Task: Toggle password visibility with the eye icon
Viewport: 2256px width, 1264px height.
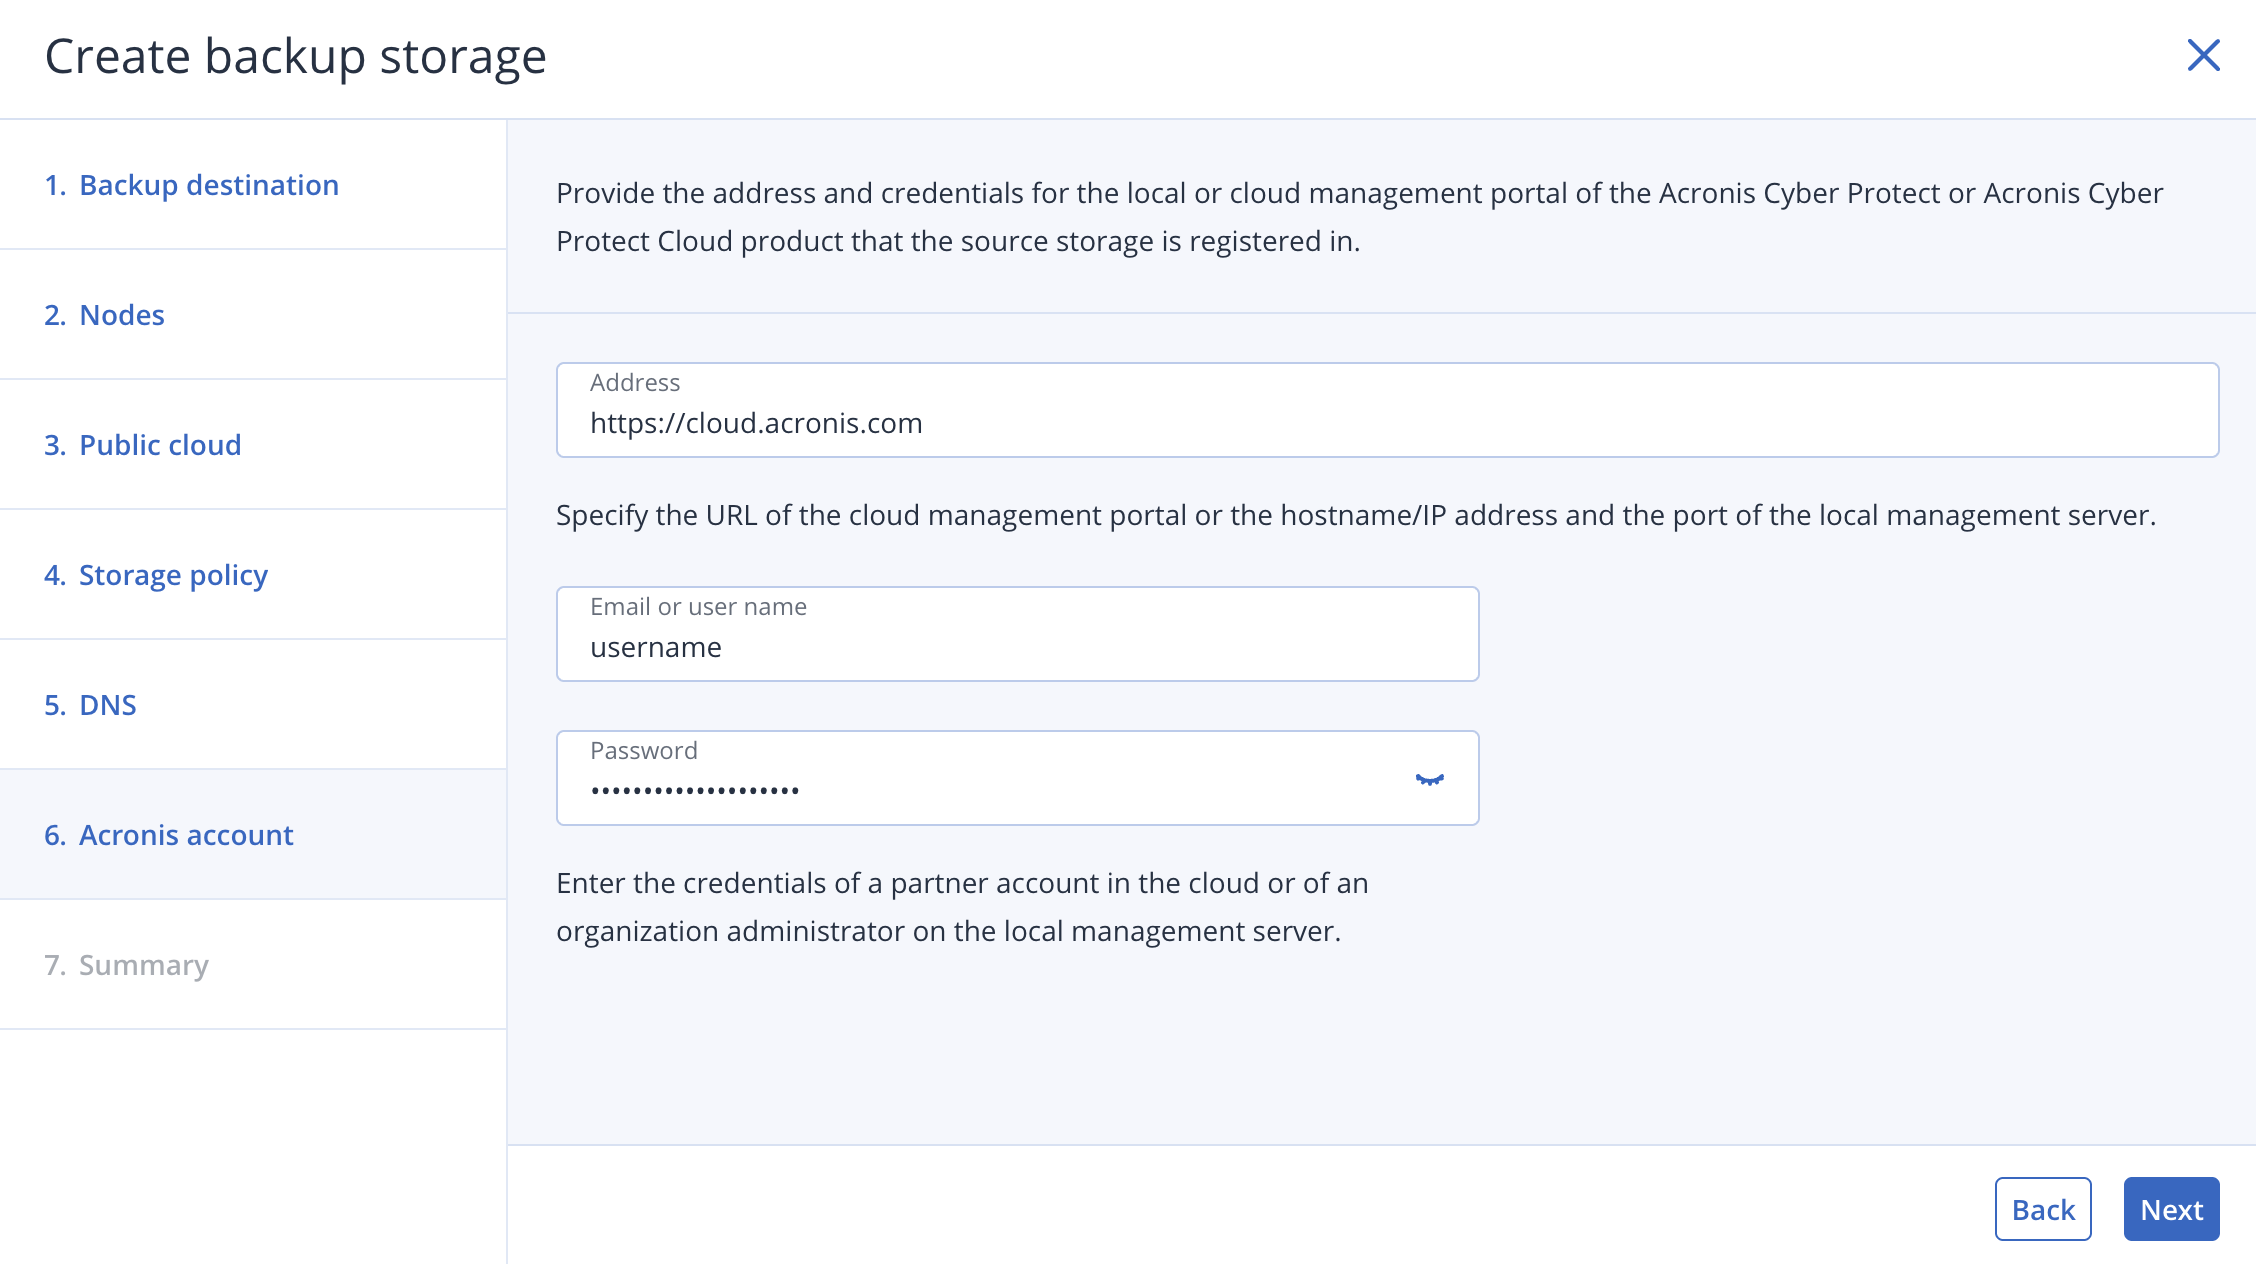Action: pos(1431,780)
